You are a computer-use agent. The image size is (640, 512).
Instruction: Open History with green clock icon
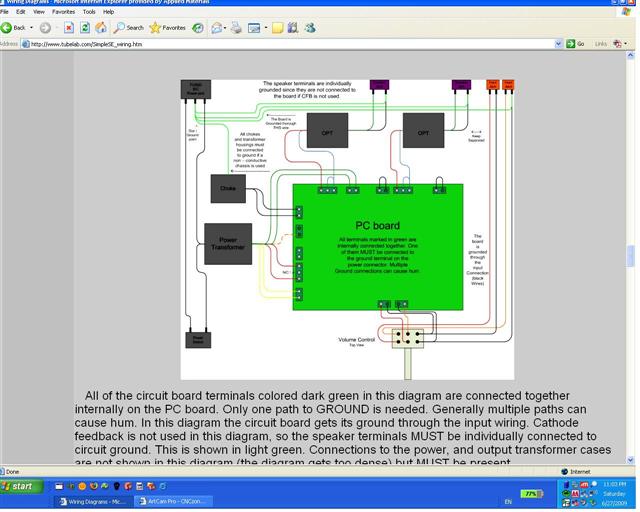(198, 28)
